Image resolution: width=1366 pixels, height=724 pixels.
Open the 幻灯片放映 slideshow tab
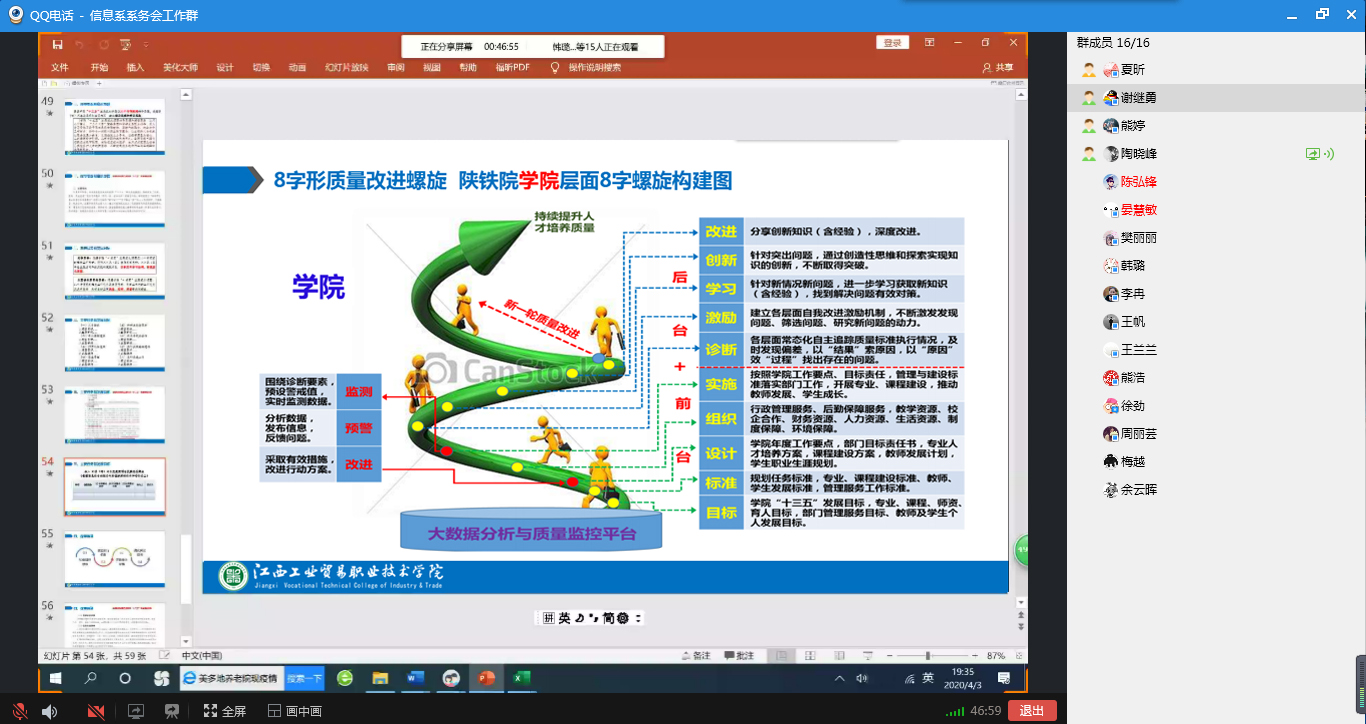347,68
